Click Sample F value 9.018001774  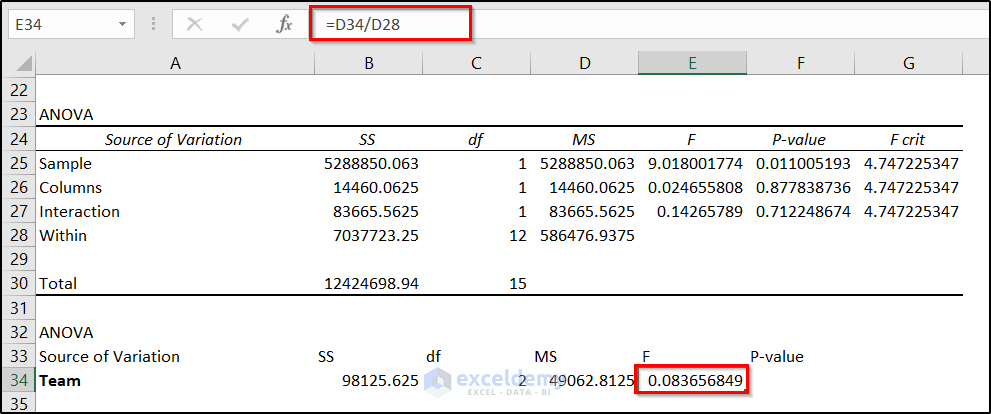tap(693, 163)
